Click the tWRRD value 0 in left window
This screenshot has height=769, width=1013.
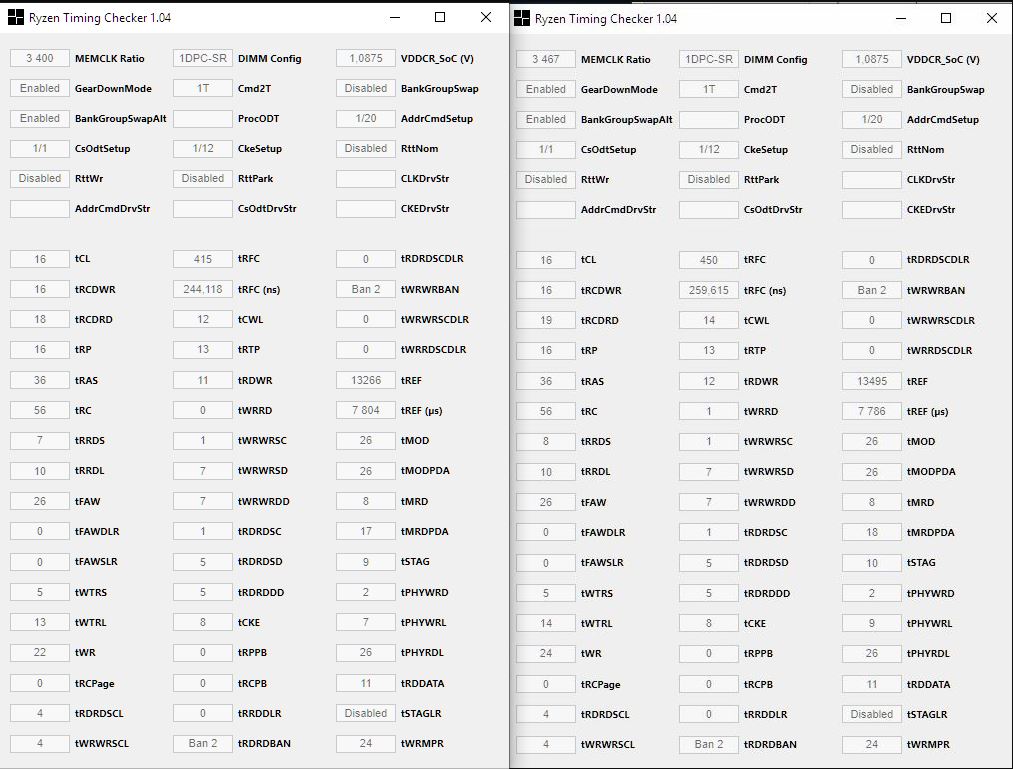pyautogui.click(x=203, y=410)
